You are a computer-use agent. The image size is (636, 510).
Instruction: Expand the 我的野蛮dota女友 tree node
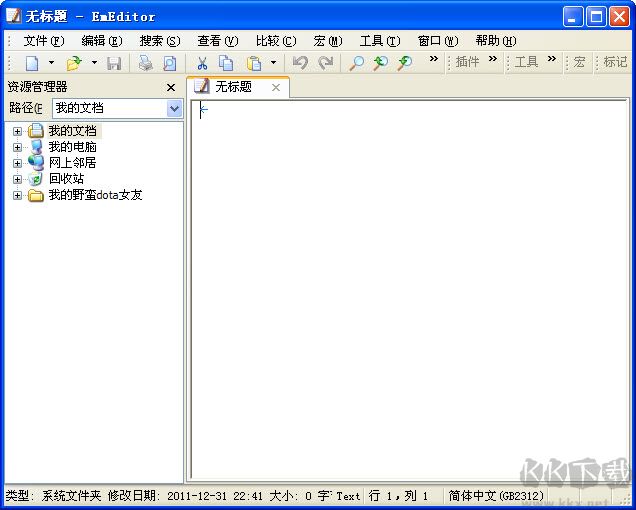point(17,195)
